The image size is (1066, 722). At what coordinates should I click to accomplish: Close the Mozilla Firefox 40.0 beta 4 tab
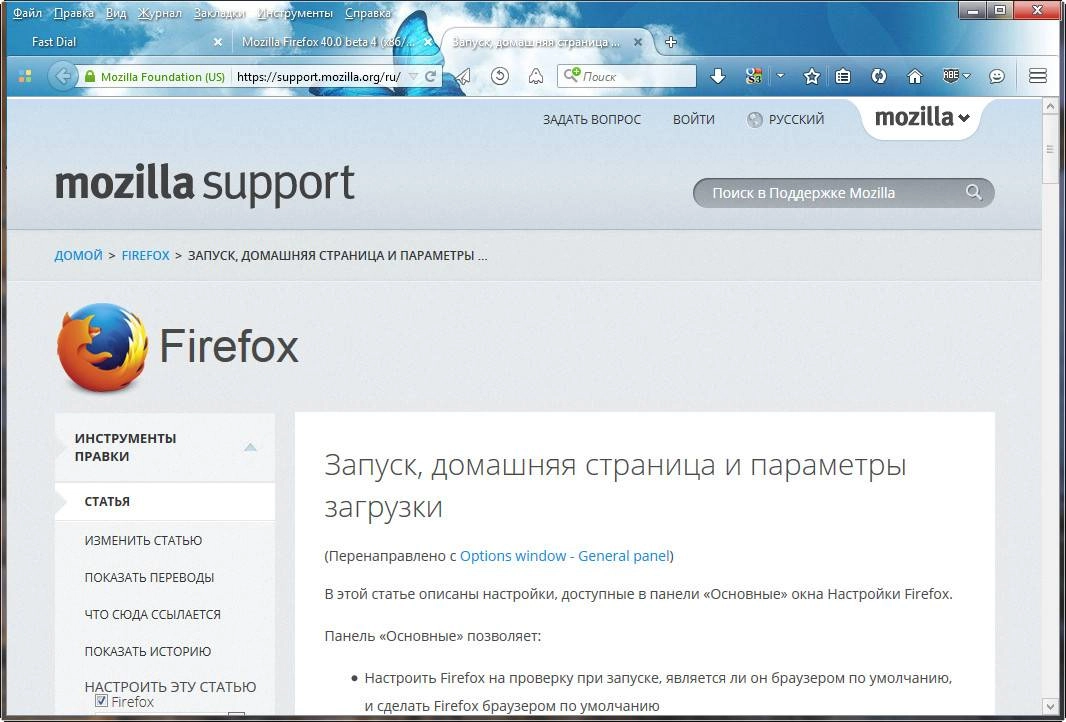click(x=428, y=42)
